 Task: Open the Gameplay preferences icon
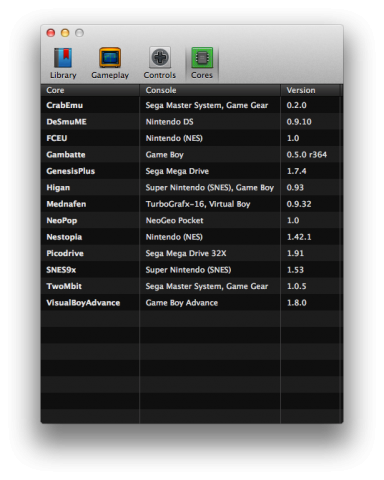(x=110, y=63)
